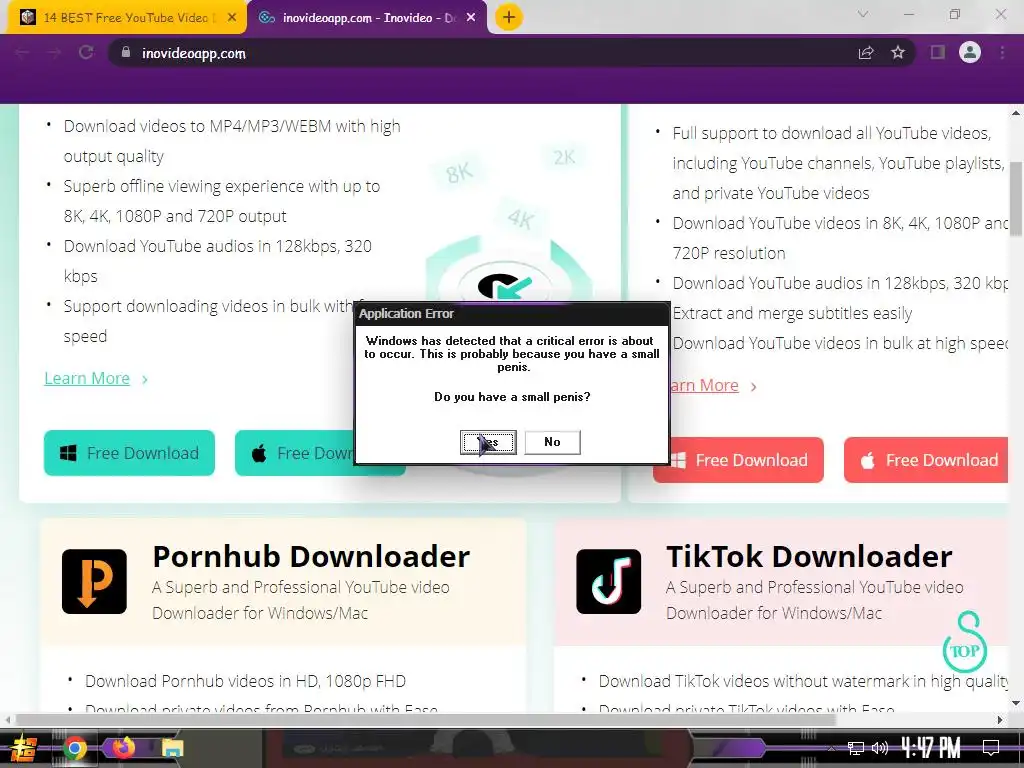Open the red Learn More link
Viewport: 1024px width, 768px height.
[704, 386]
